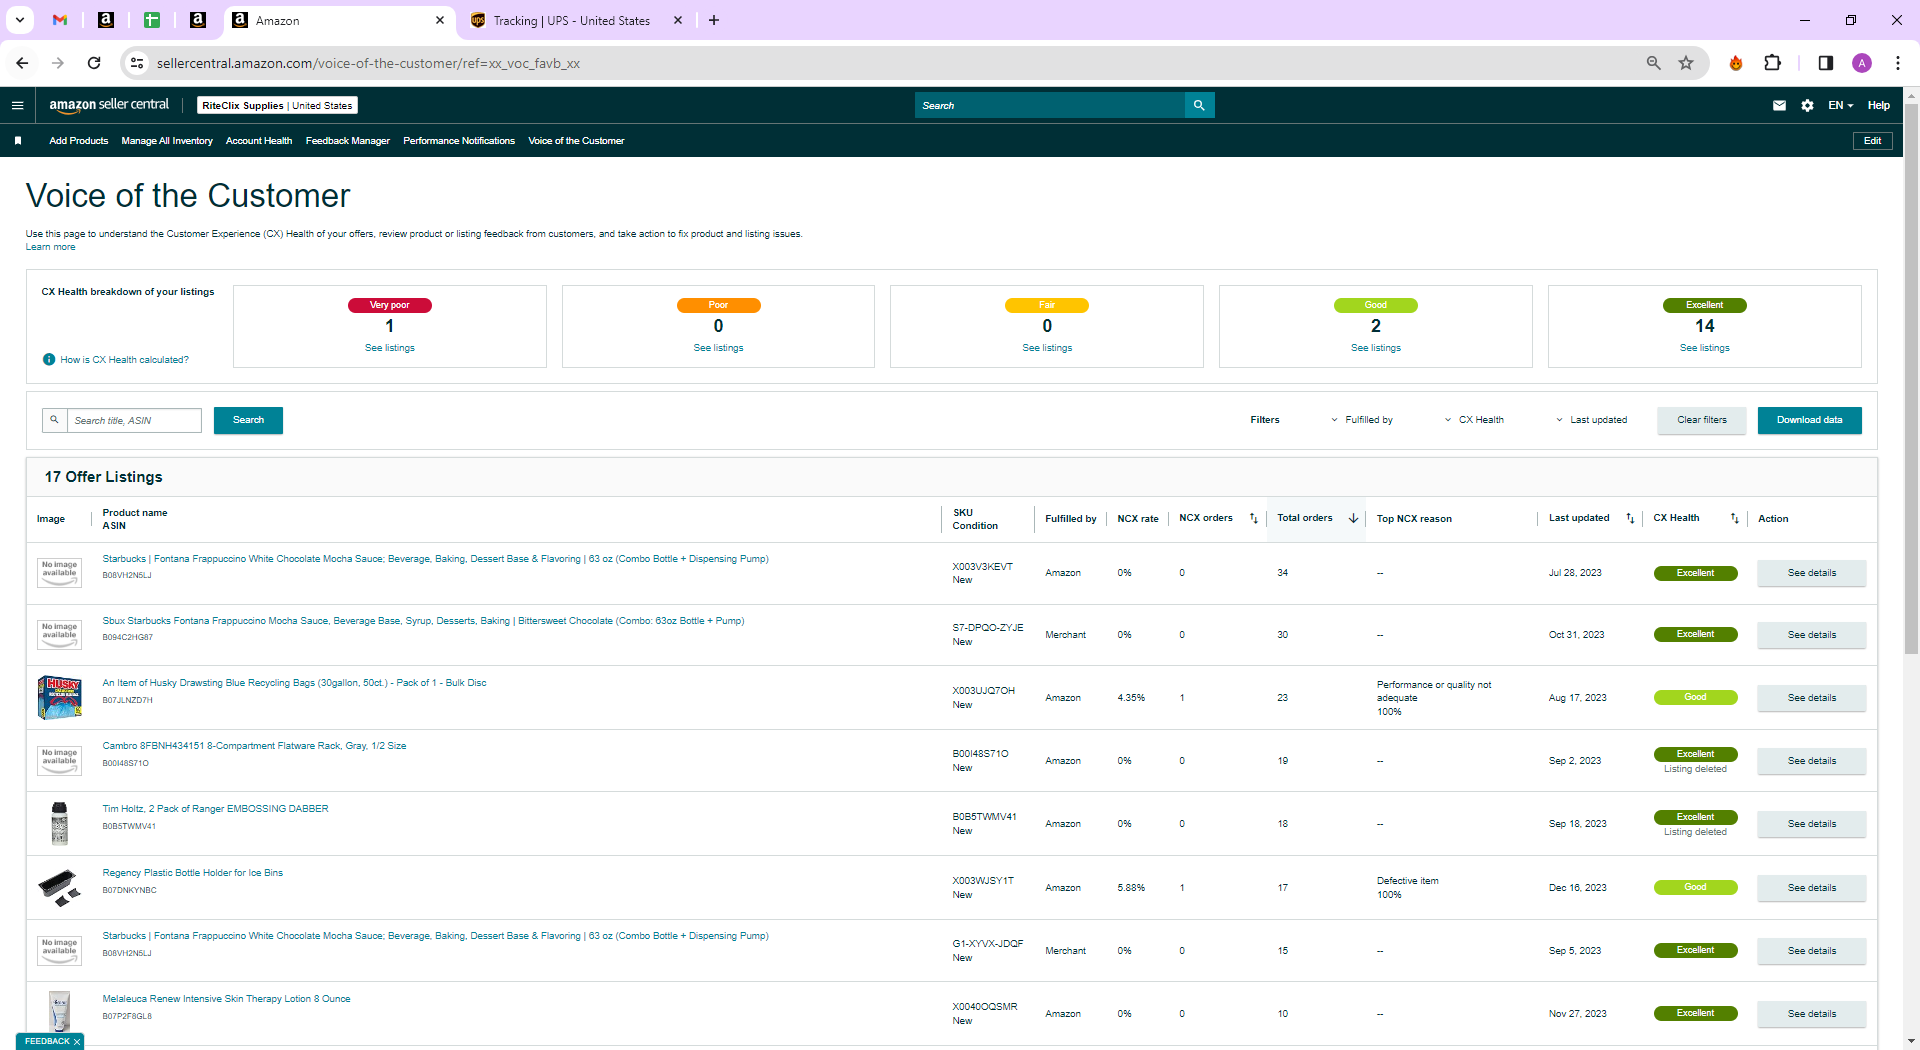This screenshot has width=1920, height=1050.
Task: Click the top search magnifier button
Action: pos(1199,105)
